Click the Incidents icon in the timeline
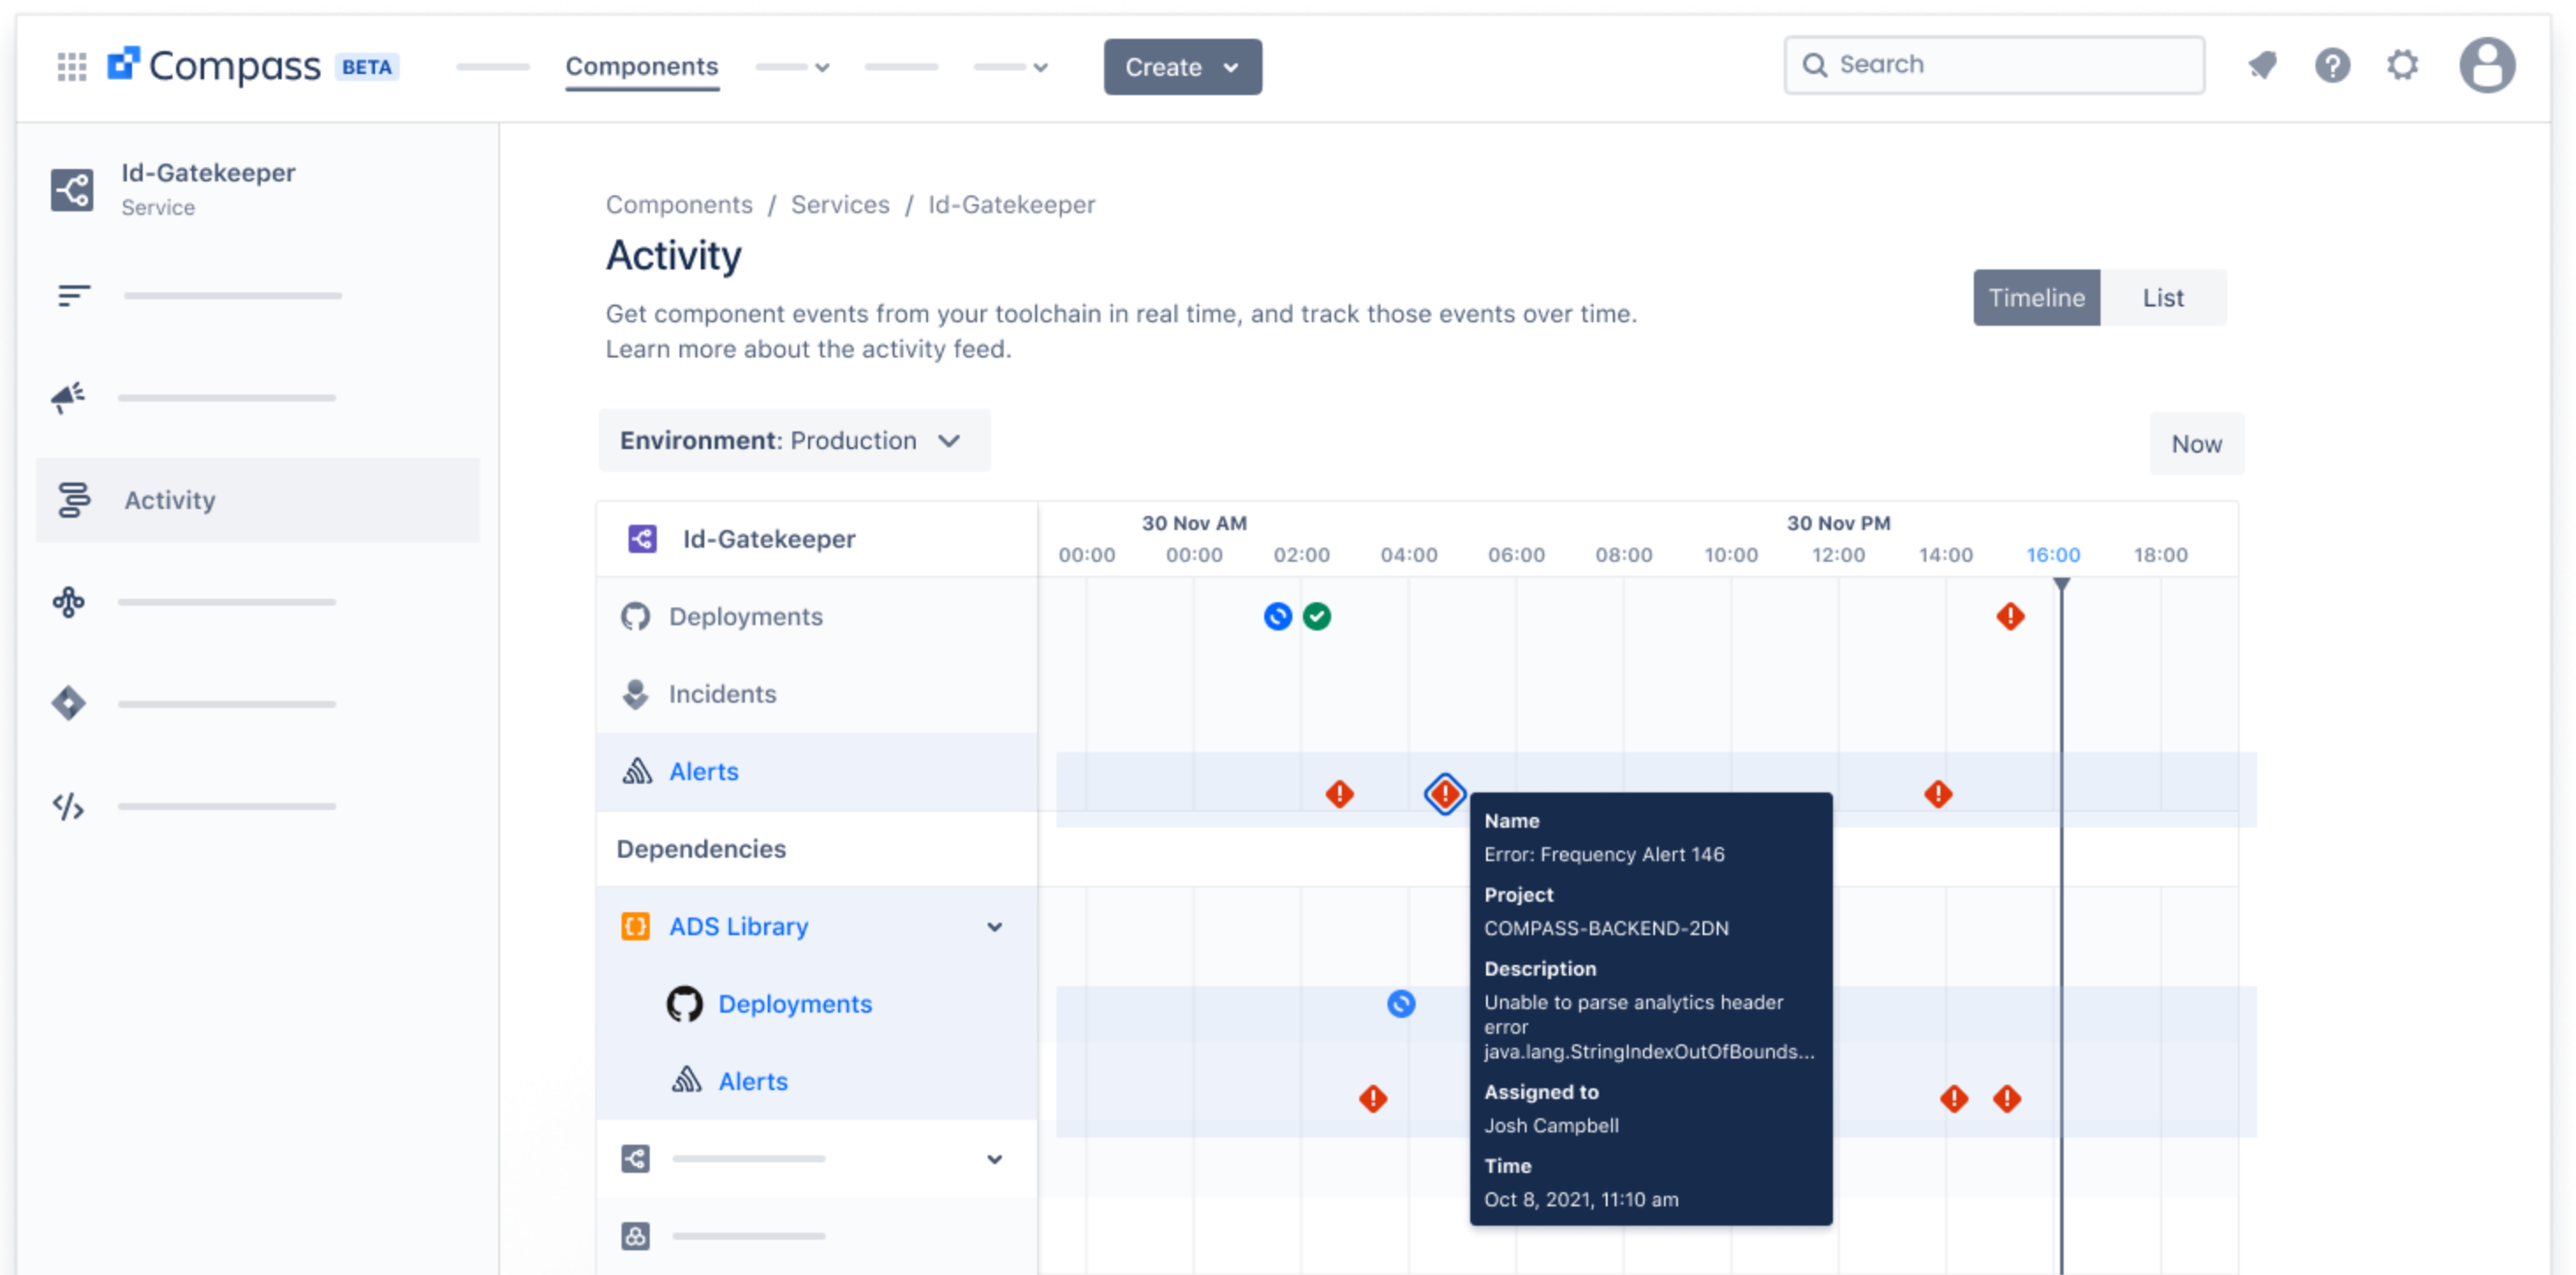This screenshot has width=2576, height=1275. point(636,693)
